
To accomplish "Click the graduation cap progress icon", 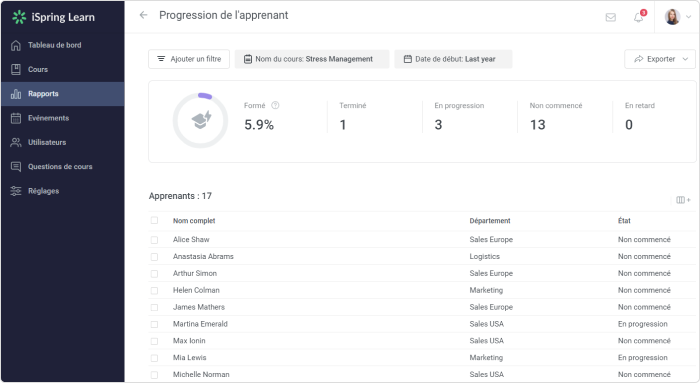I will coord(201,120).
